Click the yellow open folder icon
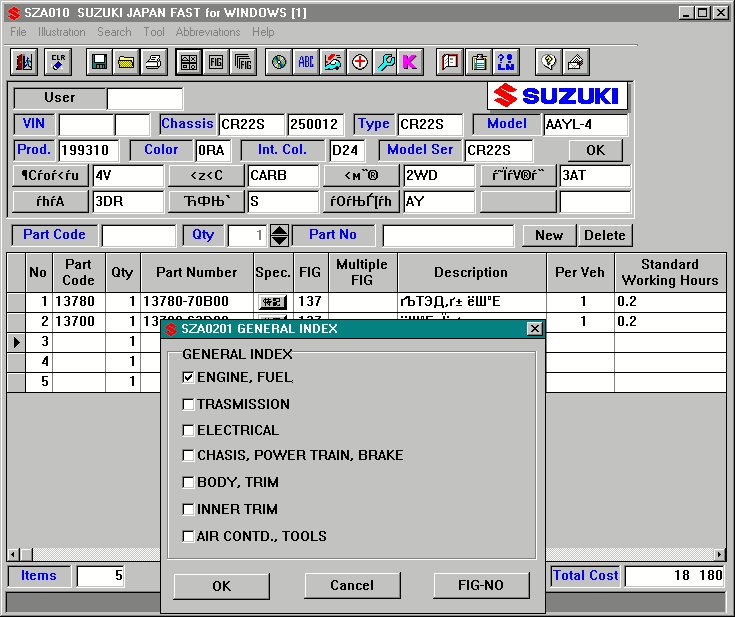The image size is (735, 617). coord(126,62)
